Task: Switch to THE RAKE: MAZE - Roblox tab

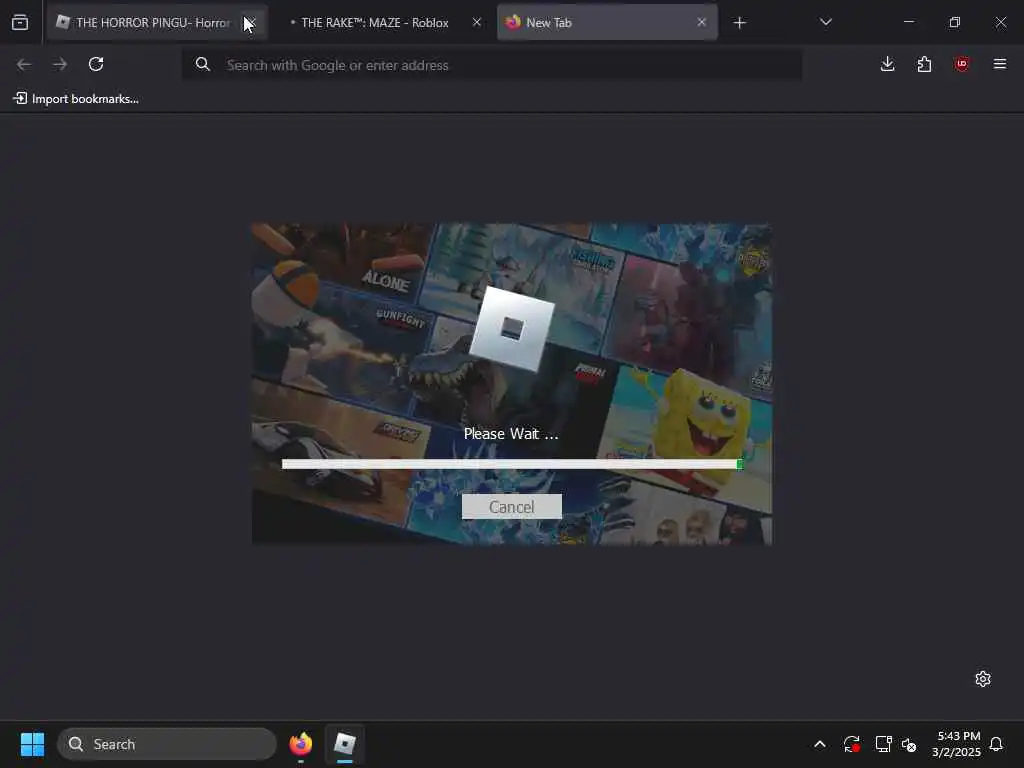Action: coord(374,22)
